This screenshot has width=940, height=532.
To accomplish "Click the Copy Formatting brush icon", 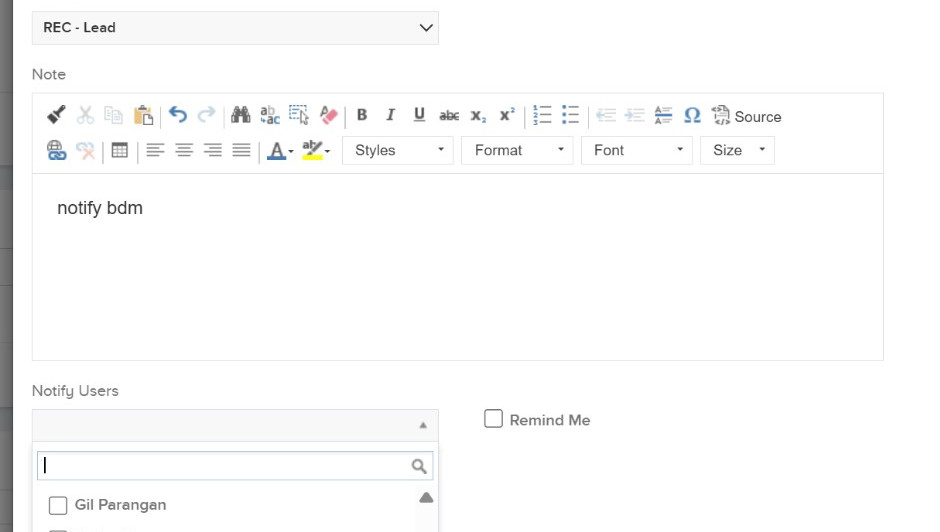I will pyautogui.click(x=56, y=115).
